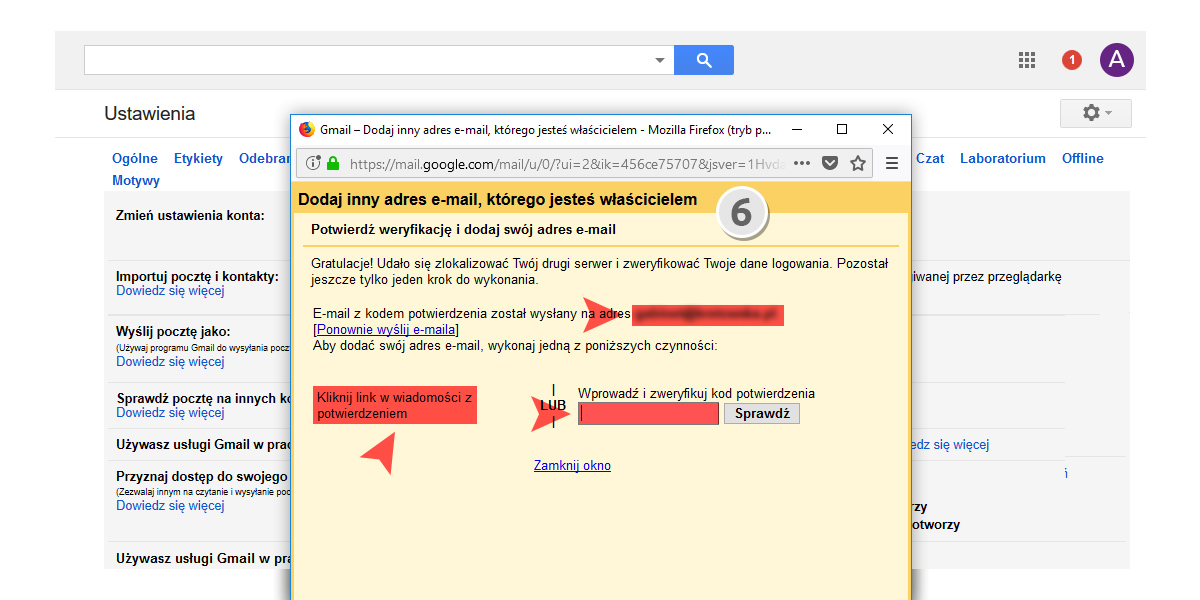
Task: Open the purple account avatar labeled A
Action: pos(1117,60)
